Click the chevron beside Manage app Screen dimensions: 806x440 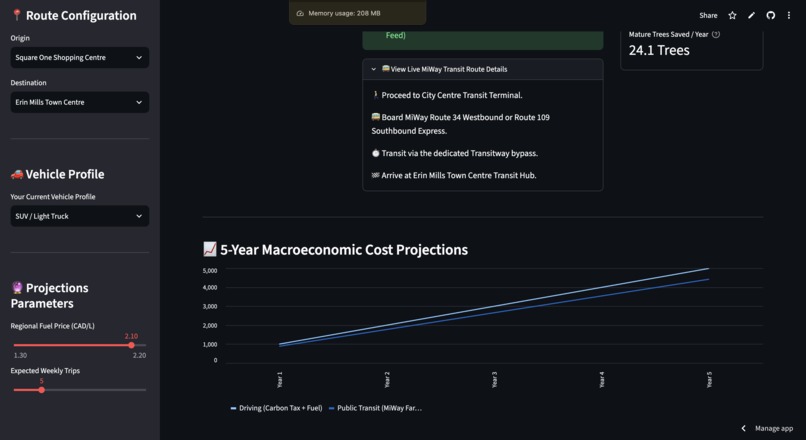pyautogui.click(x=743, y=428)
